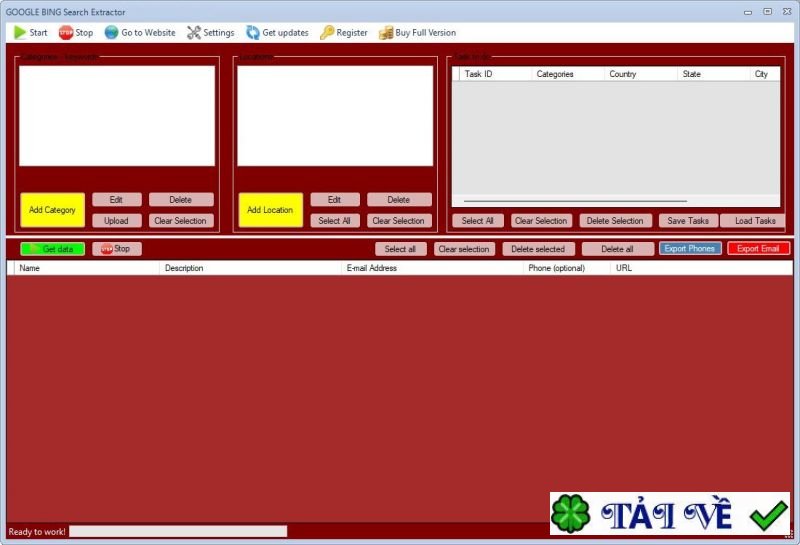The height and width of the screenshot is (545, 800).
Task: Click the progress bar in status bar
Action: 178,532
